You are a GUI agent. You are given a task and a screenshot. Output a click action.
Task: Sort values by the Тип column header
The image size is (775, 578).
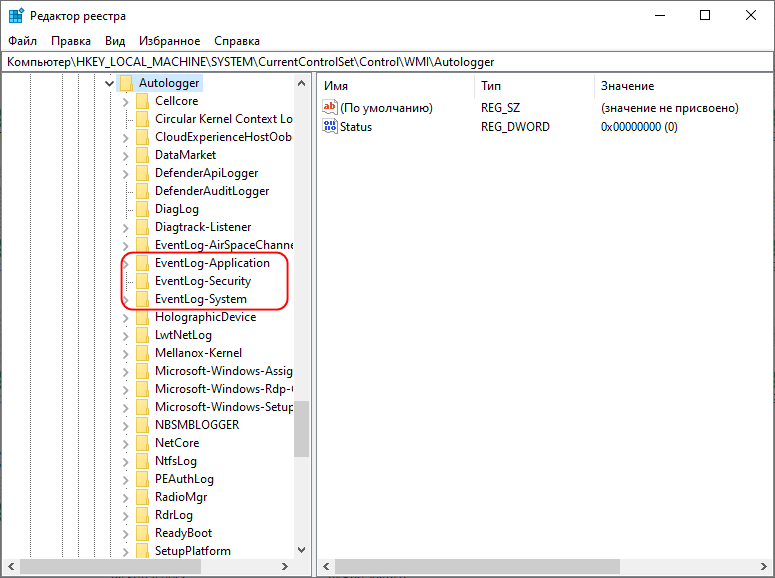(x=534, y=86)
